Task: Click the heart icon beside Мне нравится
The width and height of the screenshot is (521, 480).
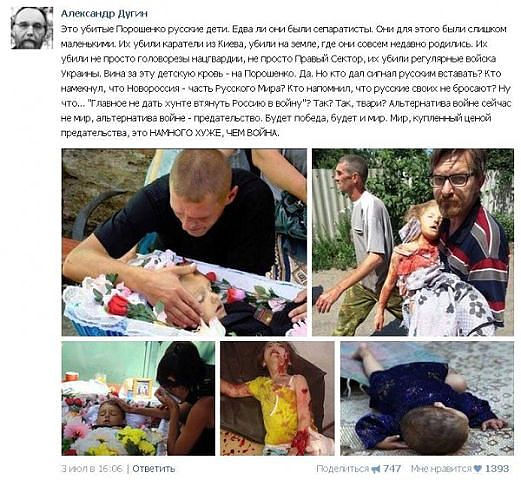Action: point(478,469)
